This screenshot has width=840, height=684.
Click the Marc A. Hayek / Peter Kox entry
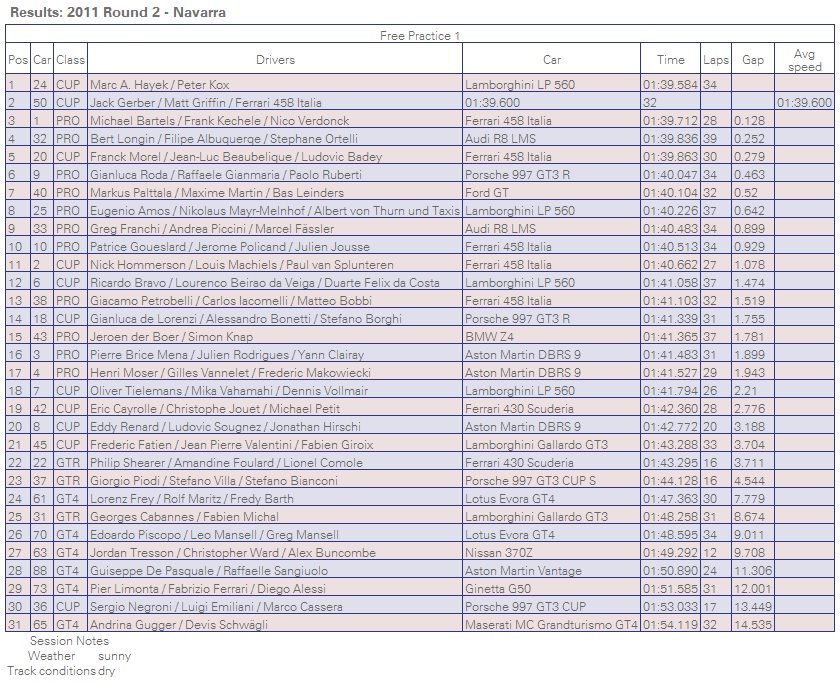pyautogui.click(x=160, y=85)
